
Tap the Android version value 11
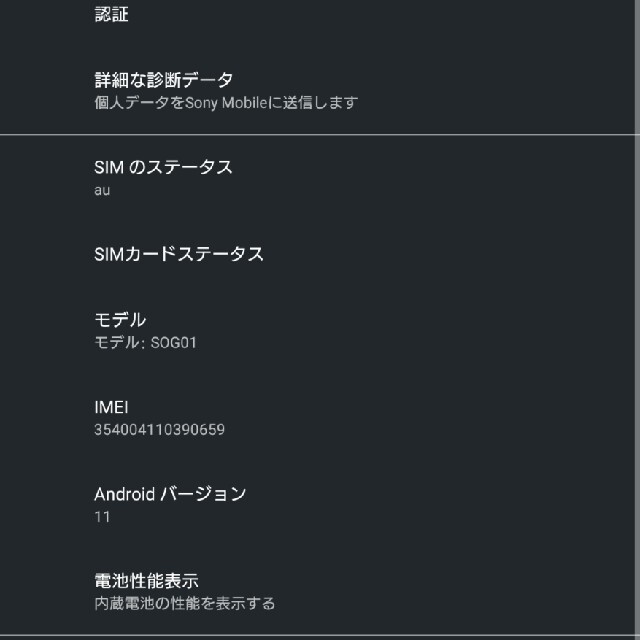coord(102,517)
